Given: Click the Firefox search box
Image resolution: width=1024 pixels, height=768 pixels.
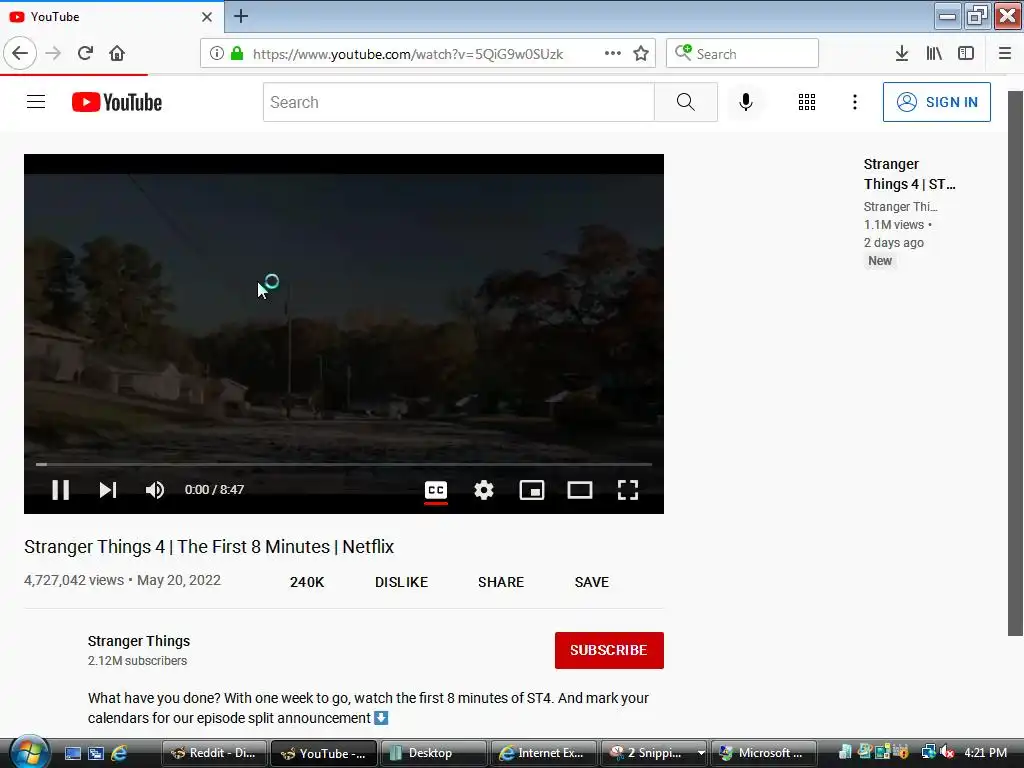Looking at the screenshot, I should [743, 54].
